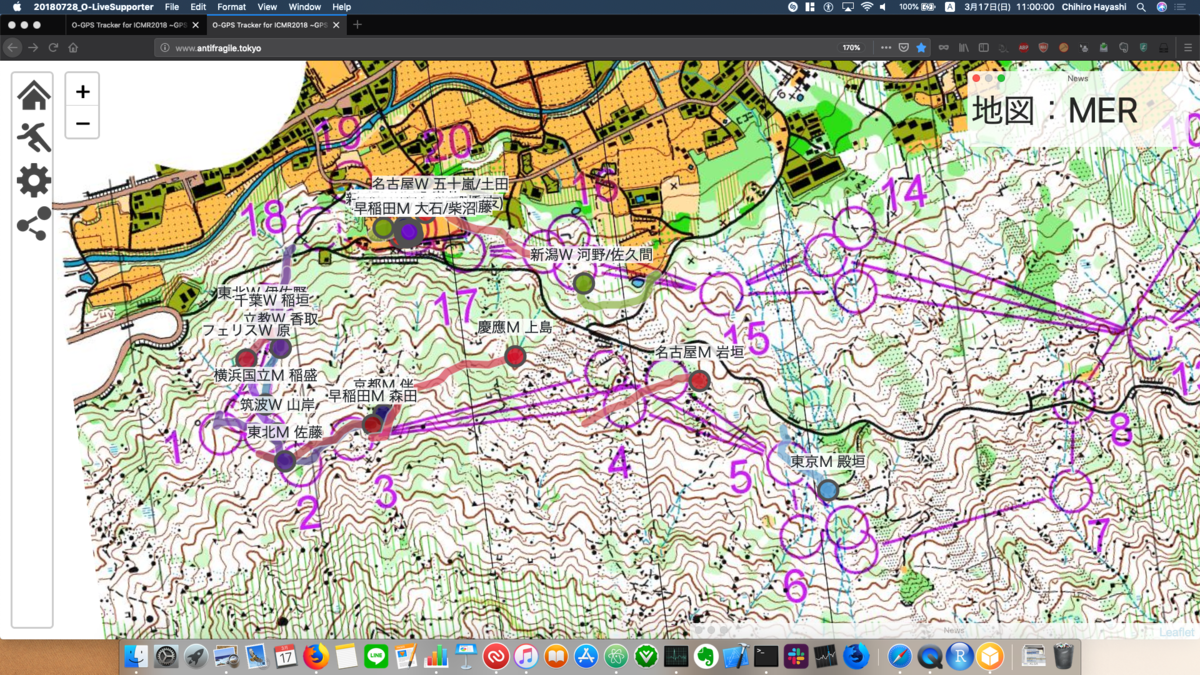Open the Help menu
The height and width of the screenshot is (675, 1200).
pos(342,7)
